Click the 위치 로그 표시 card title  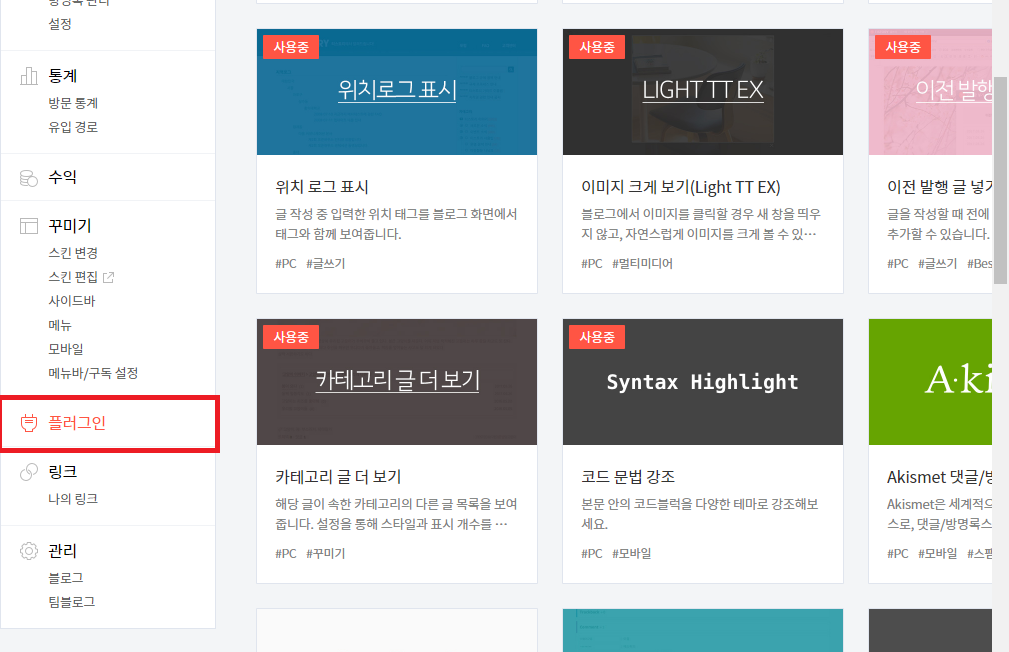[x=322, y=187]
